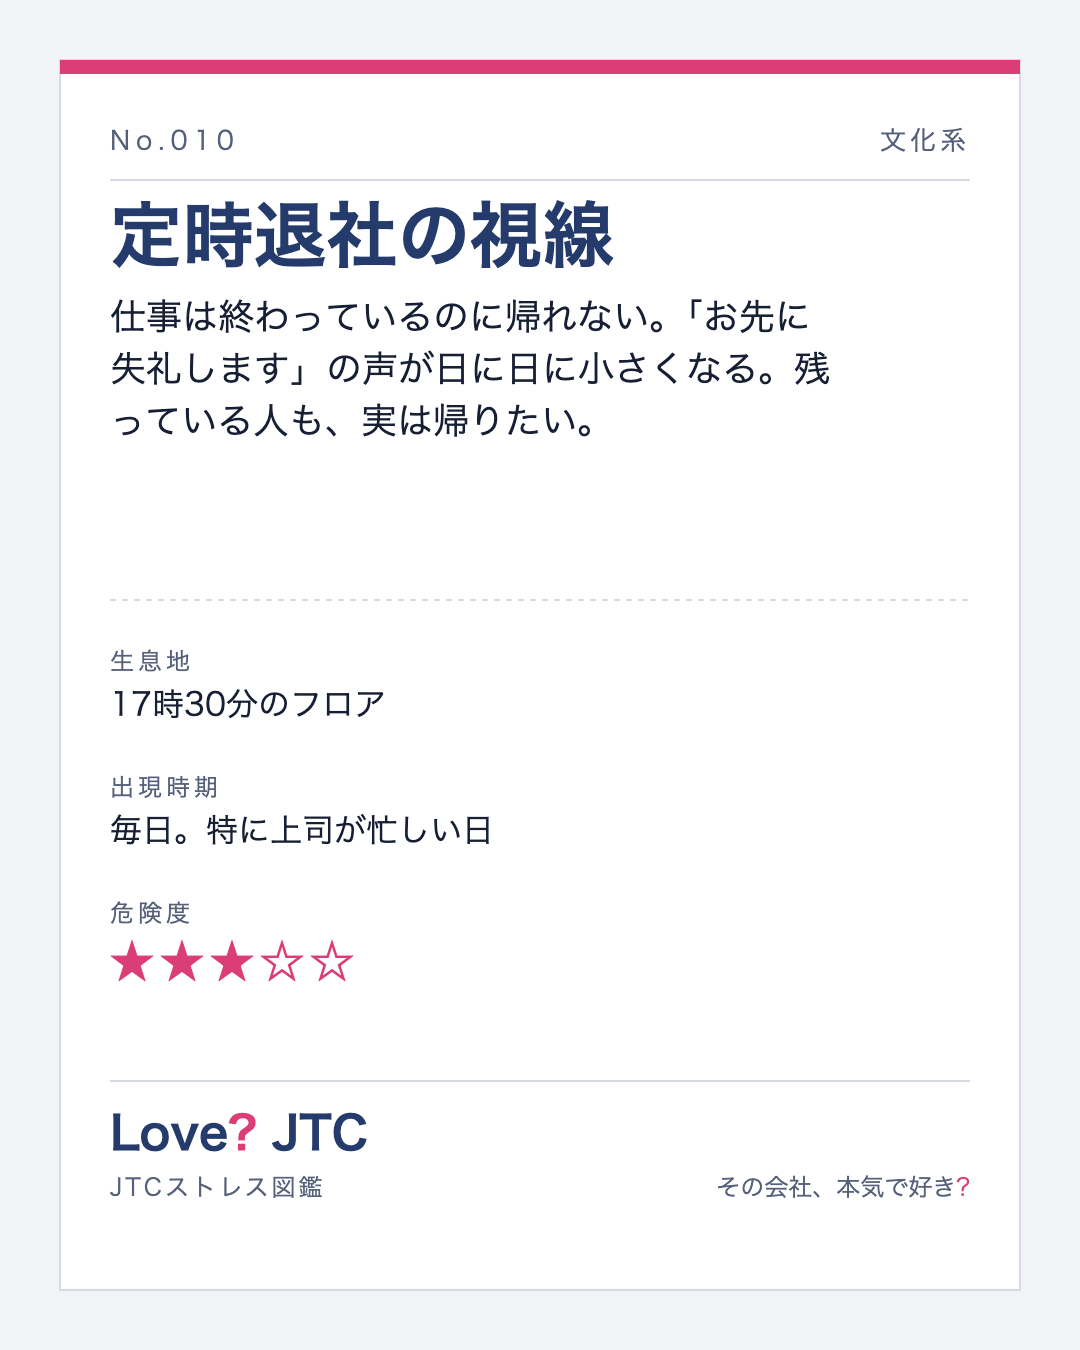This screenshot has height=1350, width=1080.
Task: Click the title 定時退社の視線
Action: (362, 236)
